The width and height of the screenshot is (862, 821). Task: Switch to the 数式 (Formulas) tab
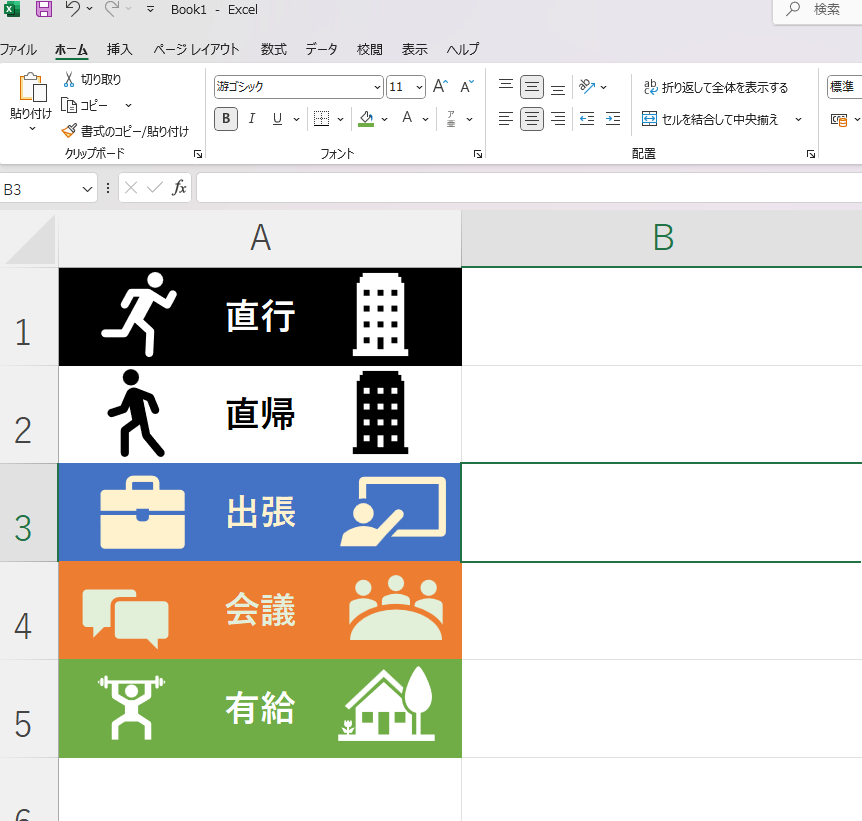[273, 49]
